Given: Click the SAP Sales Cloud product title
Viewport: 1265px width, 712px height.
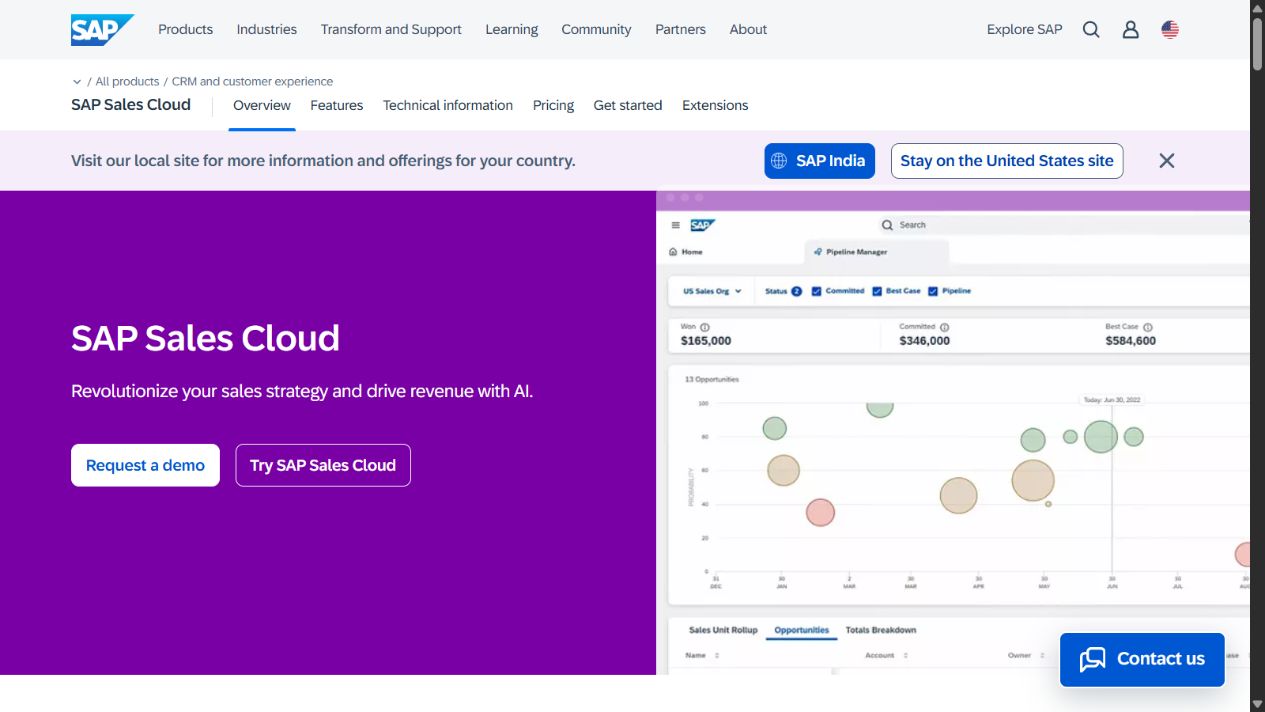Looking at the screenshot, I should click(x=131, y=105).
